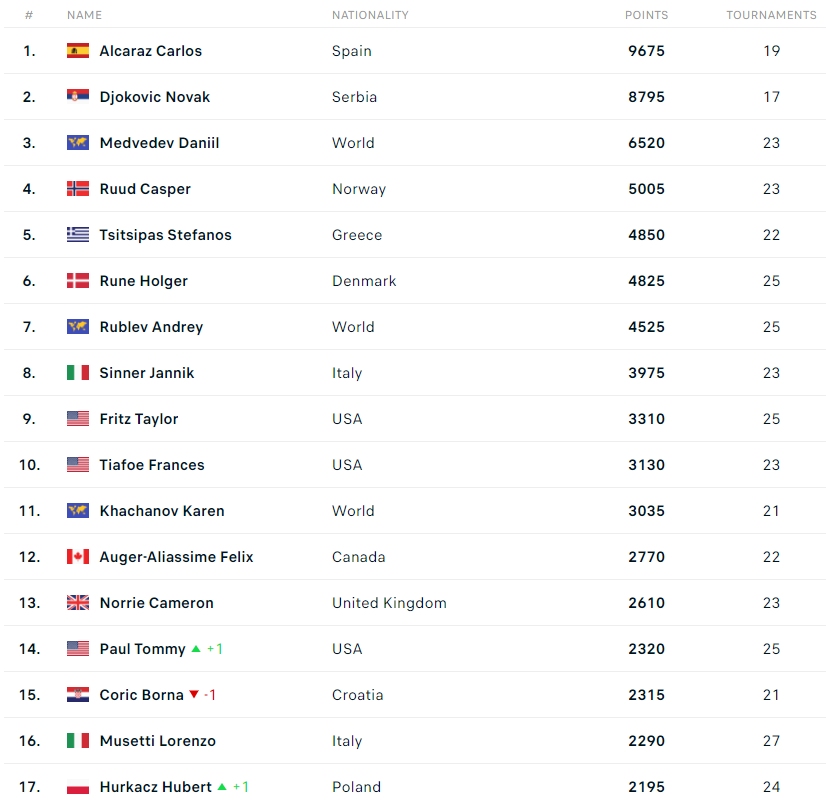Click the Greece flag beside Tsitsipas Stefanos
This screenshot has width=826, height=807.
click(78, 234)
